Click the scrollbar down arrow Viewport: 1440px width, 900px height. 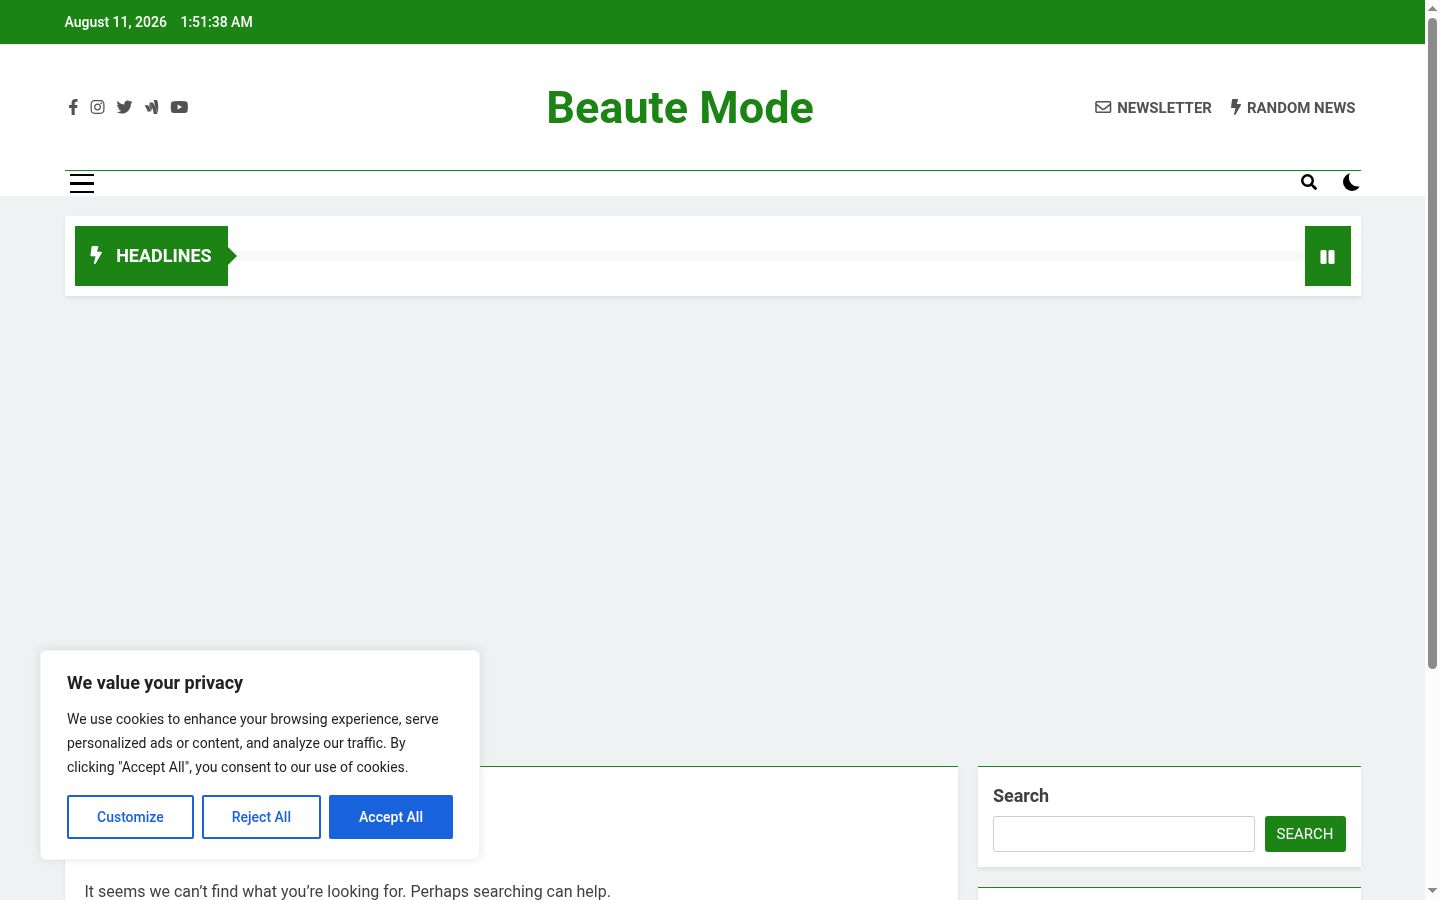pos(1432,890)
